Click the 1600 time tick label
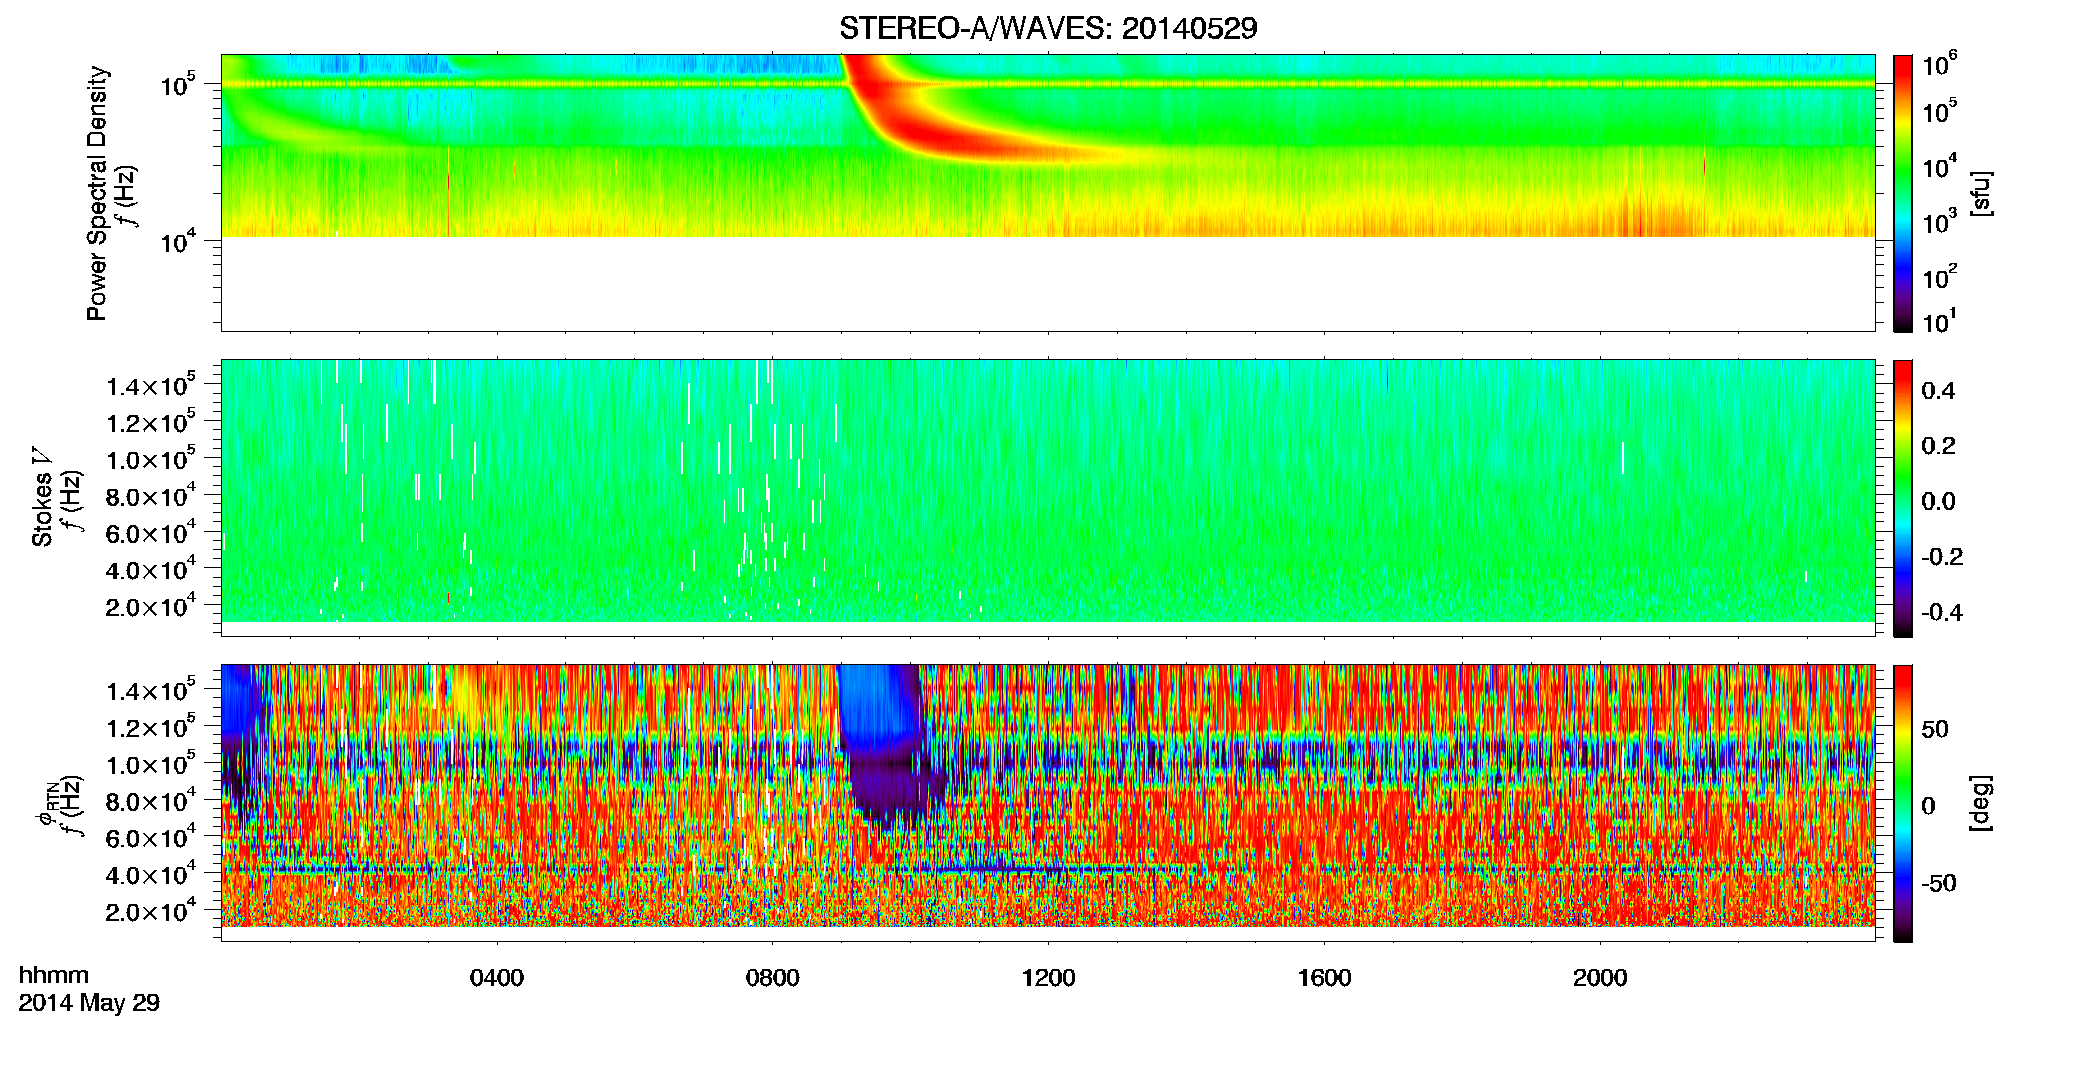 coord(1324,978)
